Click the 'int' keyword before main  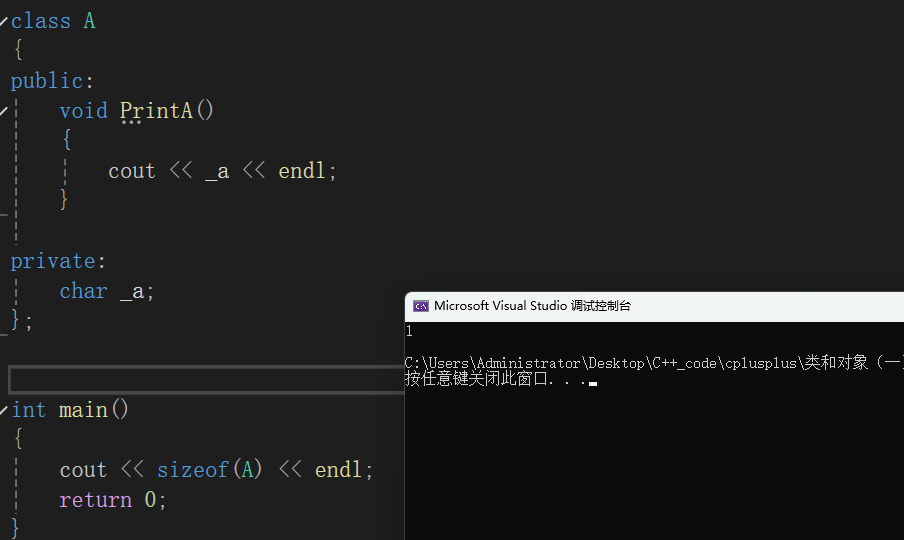pos(28,410)
